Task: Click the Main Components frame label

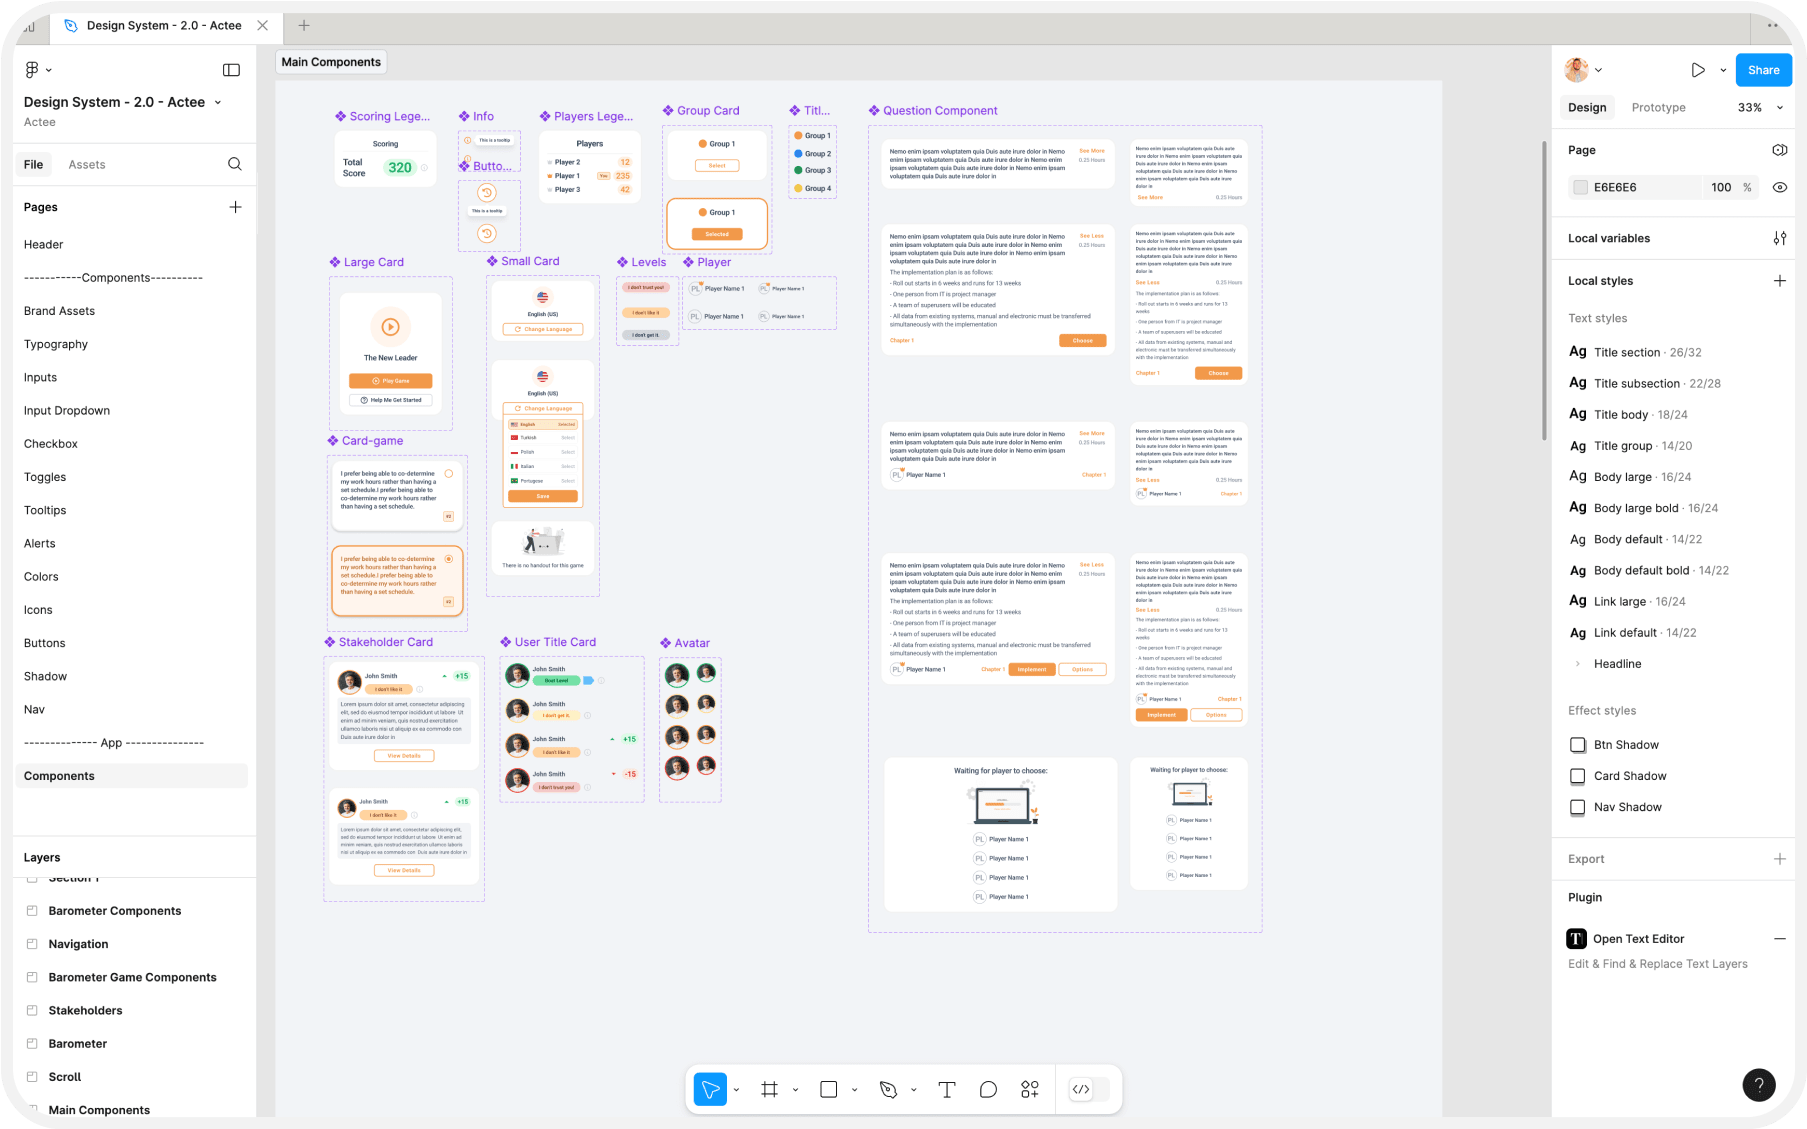Action: 331,62
